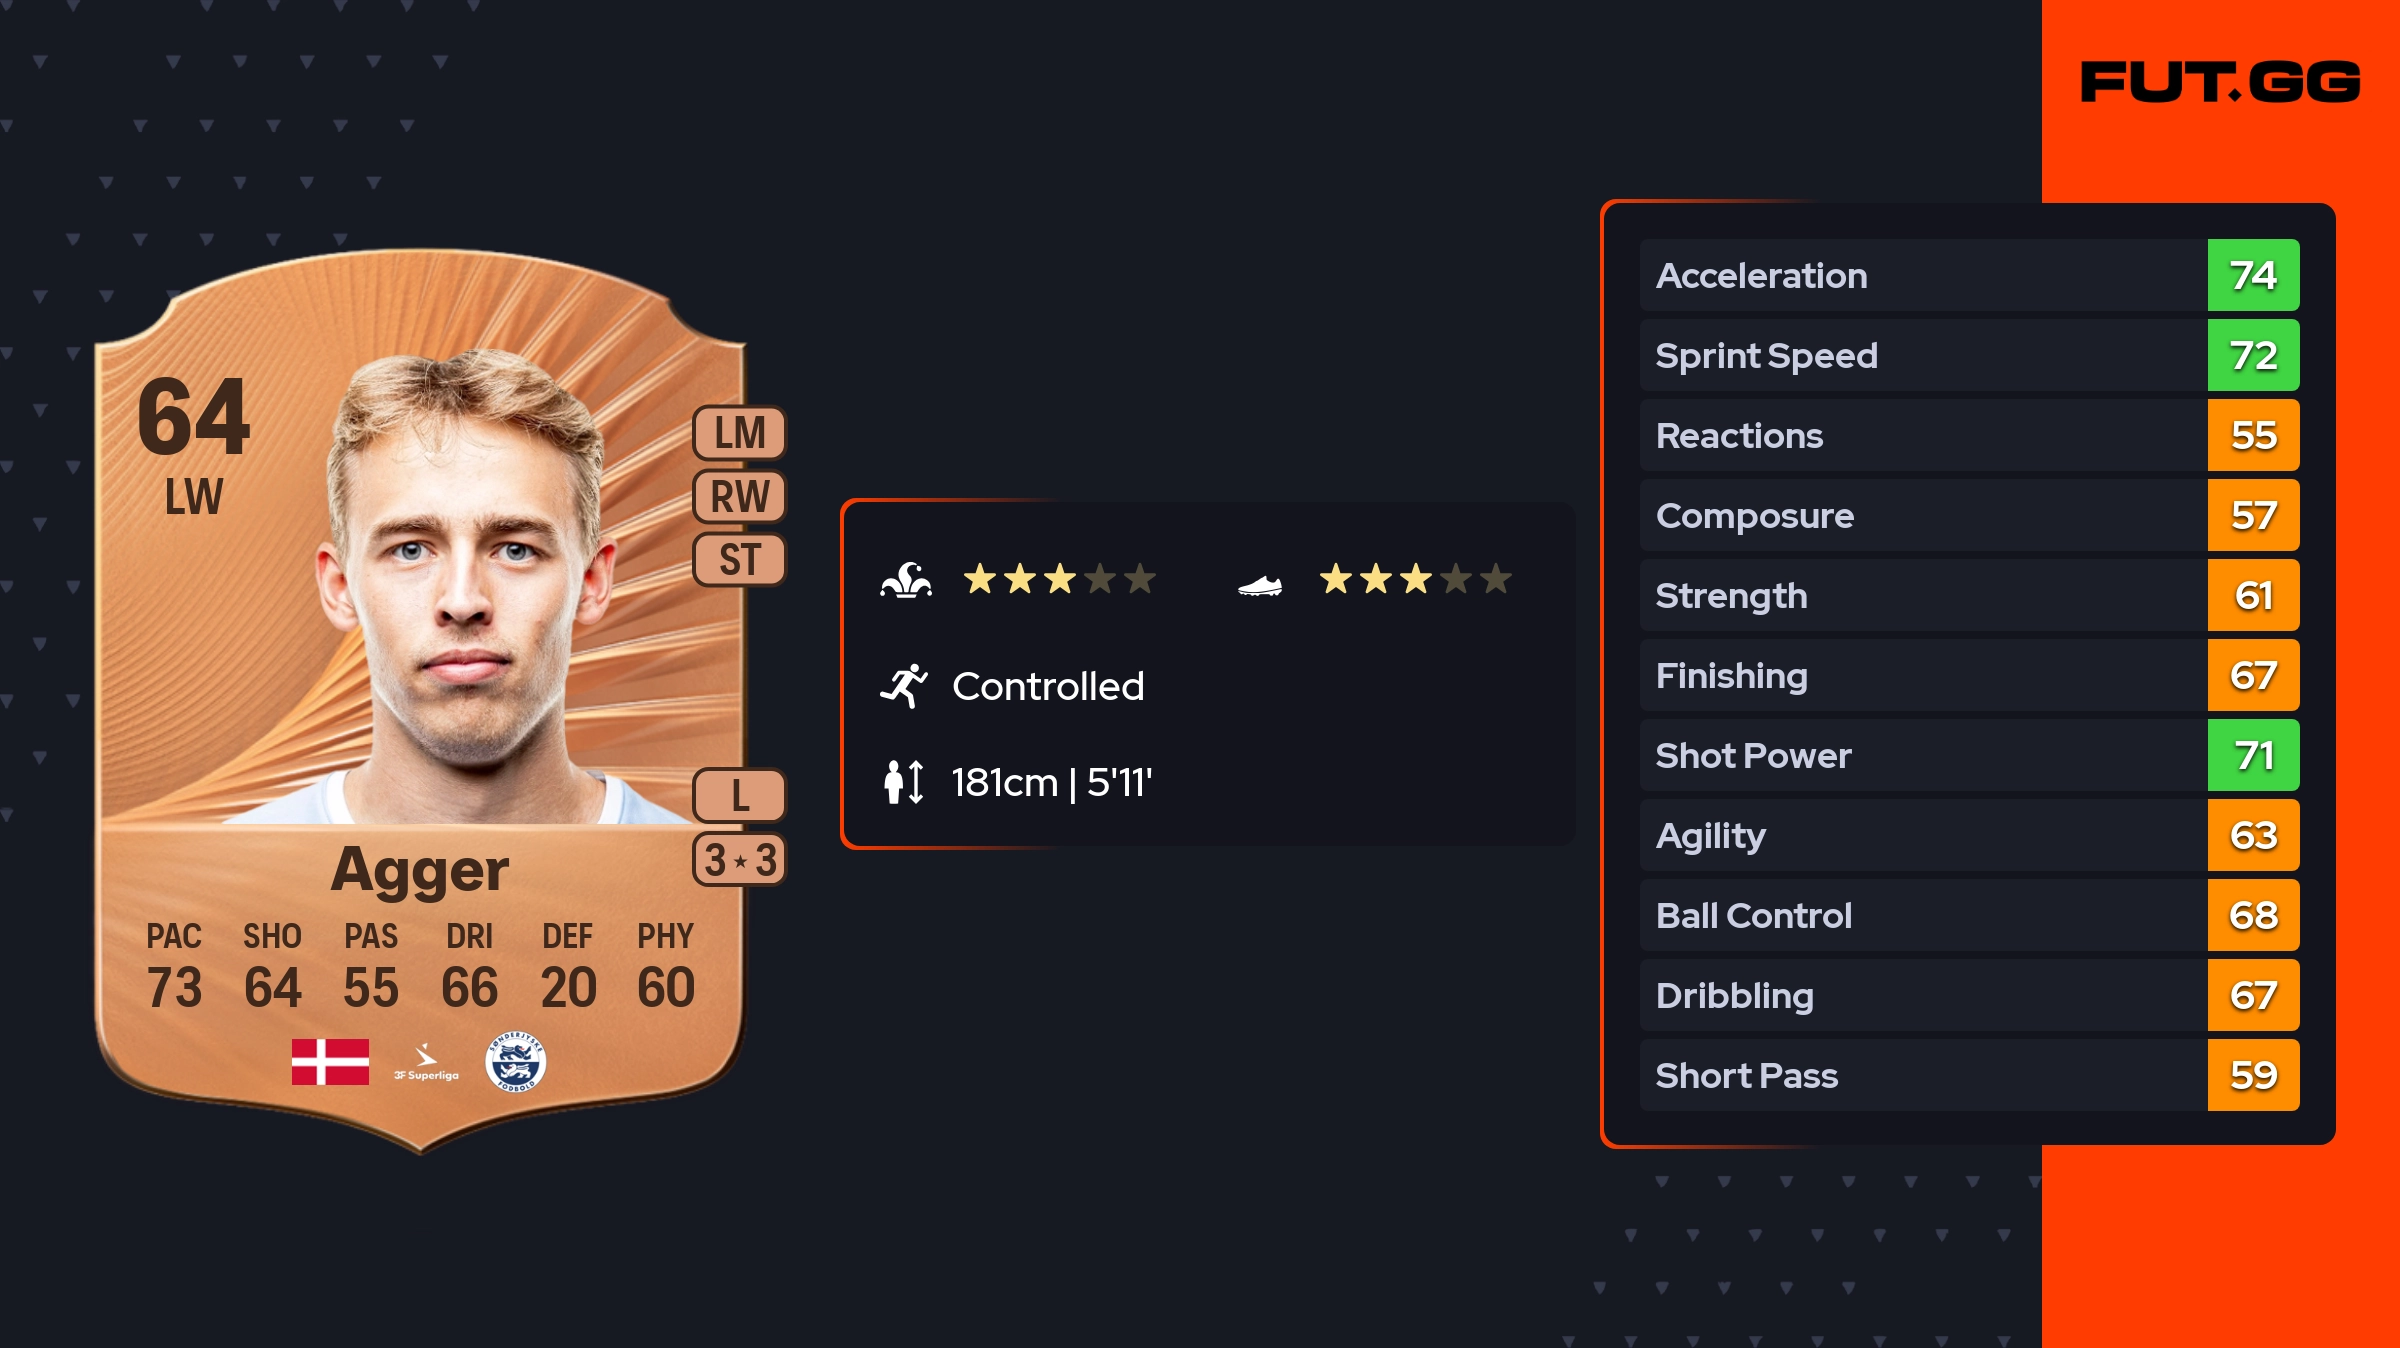This screenshot has height=1348, width=2400.
Task: Select the LM alternate position badge
Action: click(740, 434)
